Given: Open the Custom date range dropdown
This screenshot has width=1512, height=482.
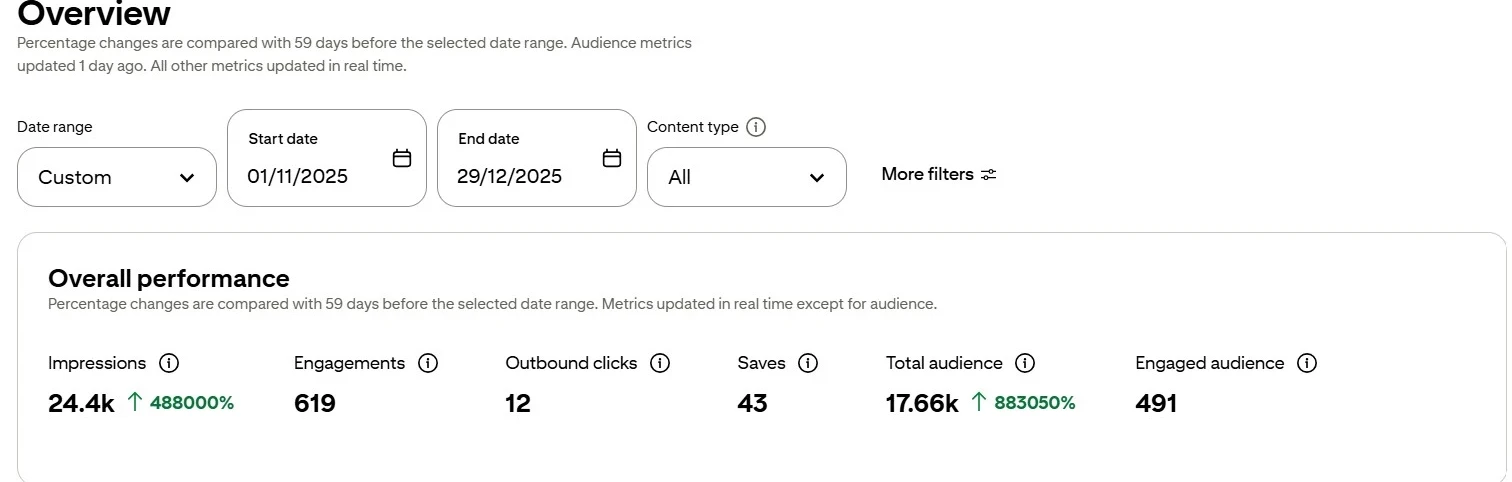Looking at the screenshot, I should point(117,177).
